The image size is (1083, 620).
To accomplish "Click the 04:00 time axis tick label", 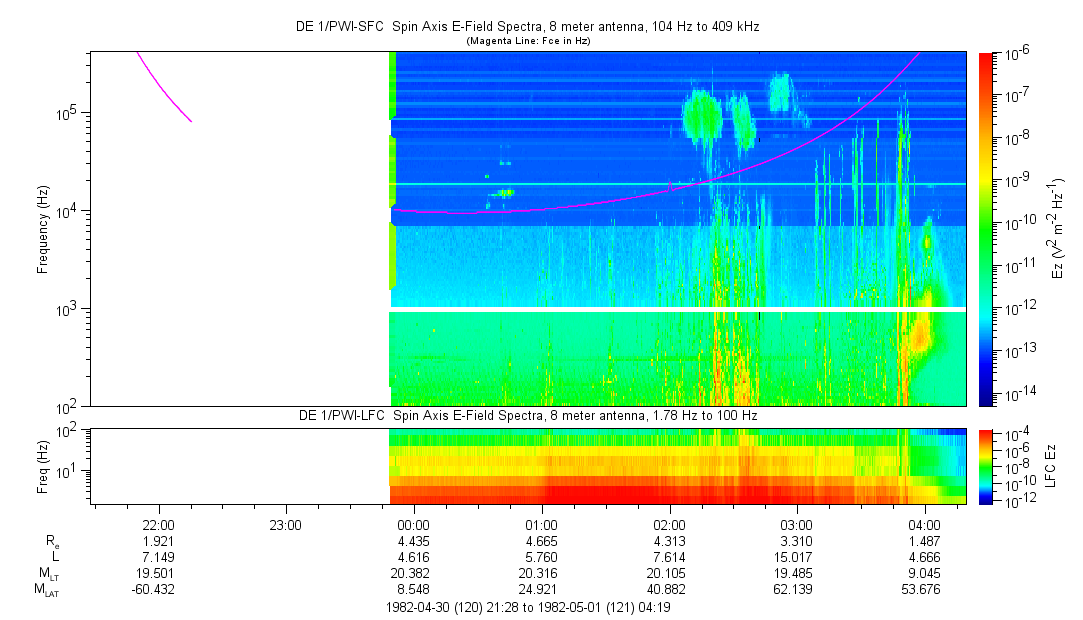I will (x=924, y=524).
